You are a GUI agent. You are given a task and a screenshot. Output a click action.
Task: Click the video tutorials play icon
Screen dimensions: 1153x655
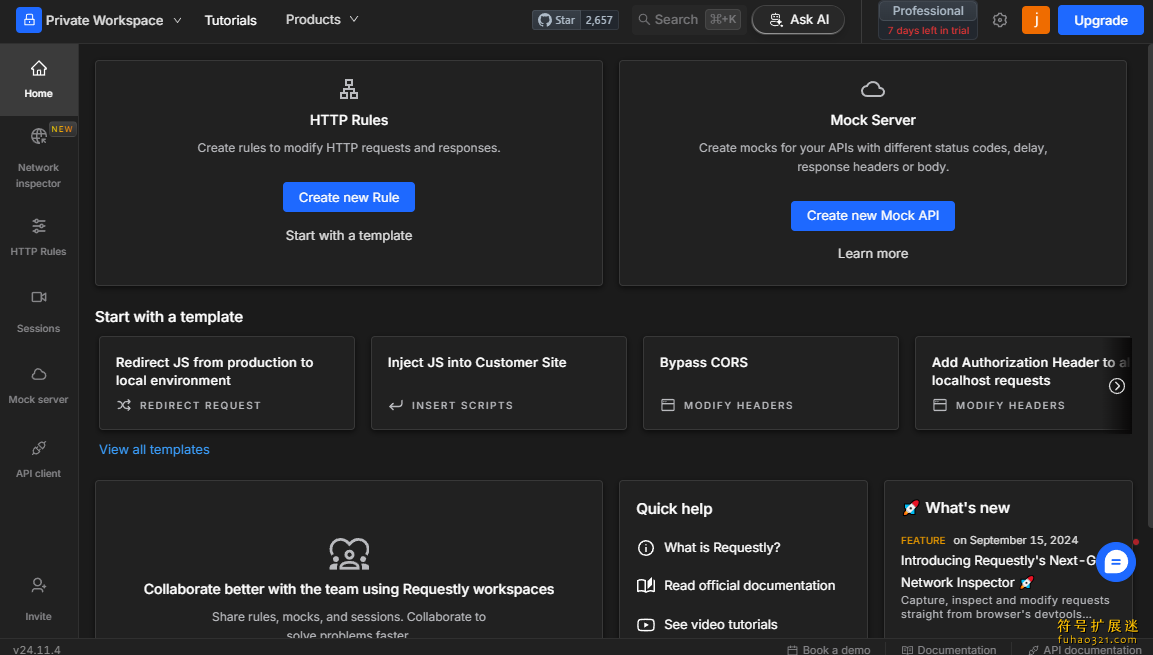coord(646,625)
